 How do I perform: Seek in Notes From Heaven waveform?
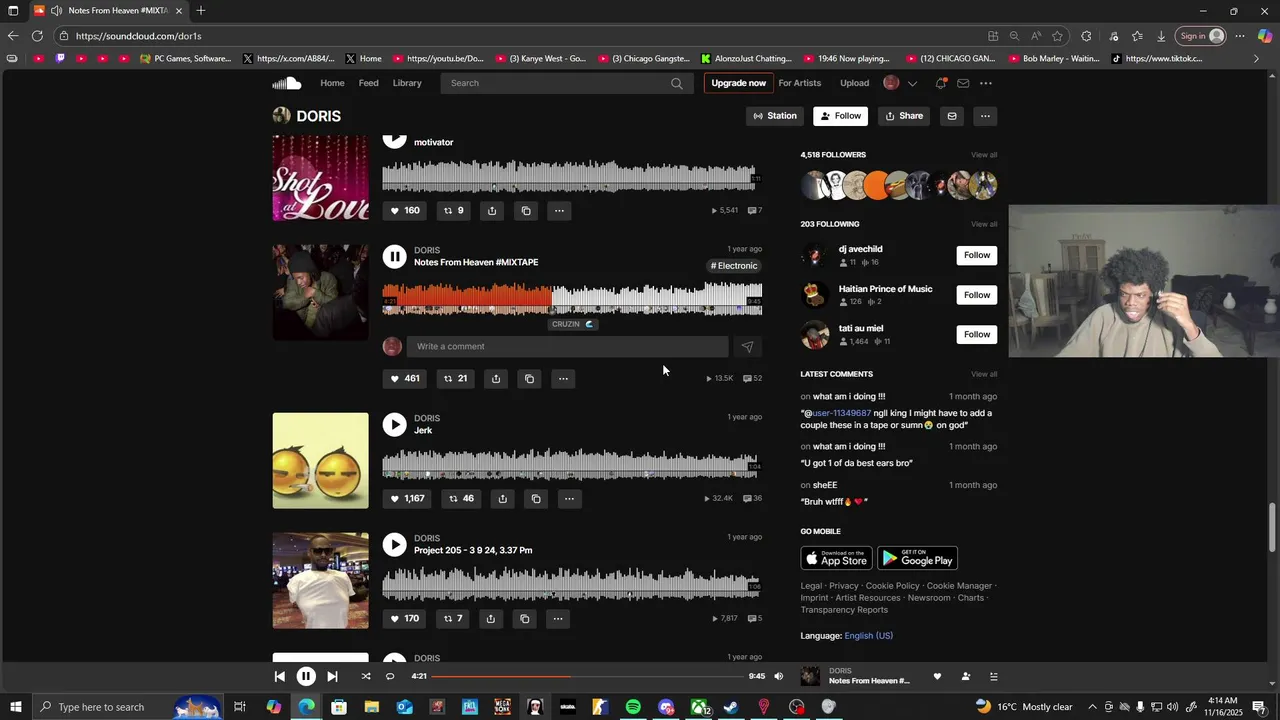(572, 298)
